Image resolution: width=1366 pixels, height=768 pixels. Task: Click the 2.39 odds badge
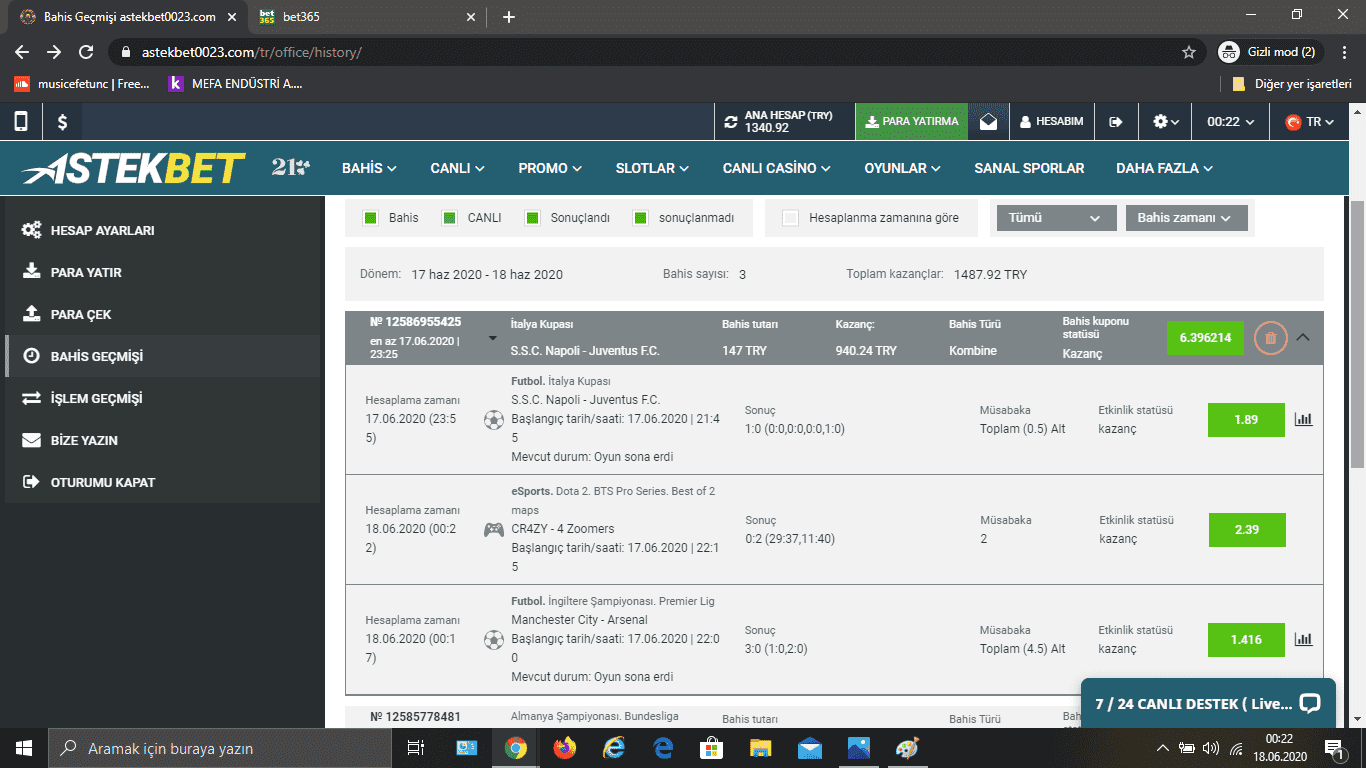[x=1246, y=530]
